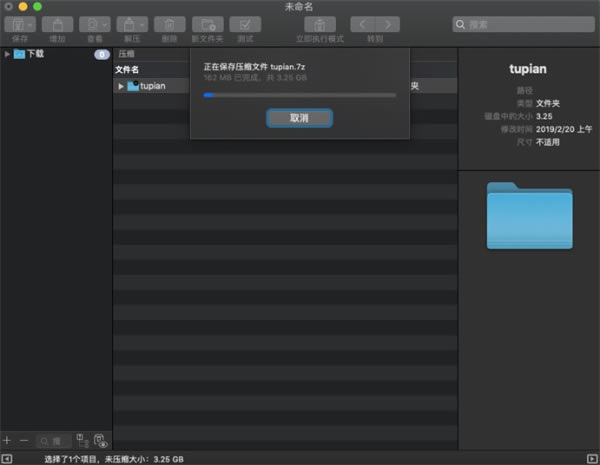Image resolution: width=600 pixels, height=465 pixels.
Task: Click the large folder preview thumbnail
Action: point(530,215)
